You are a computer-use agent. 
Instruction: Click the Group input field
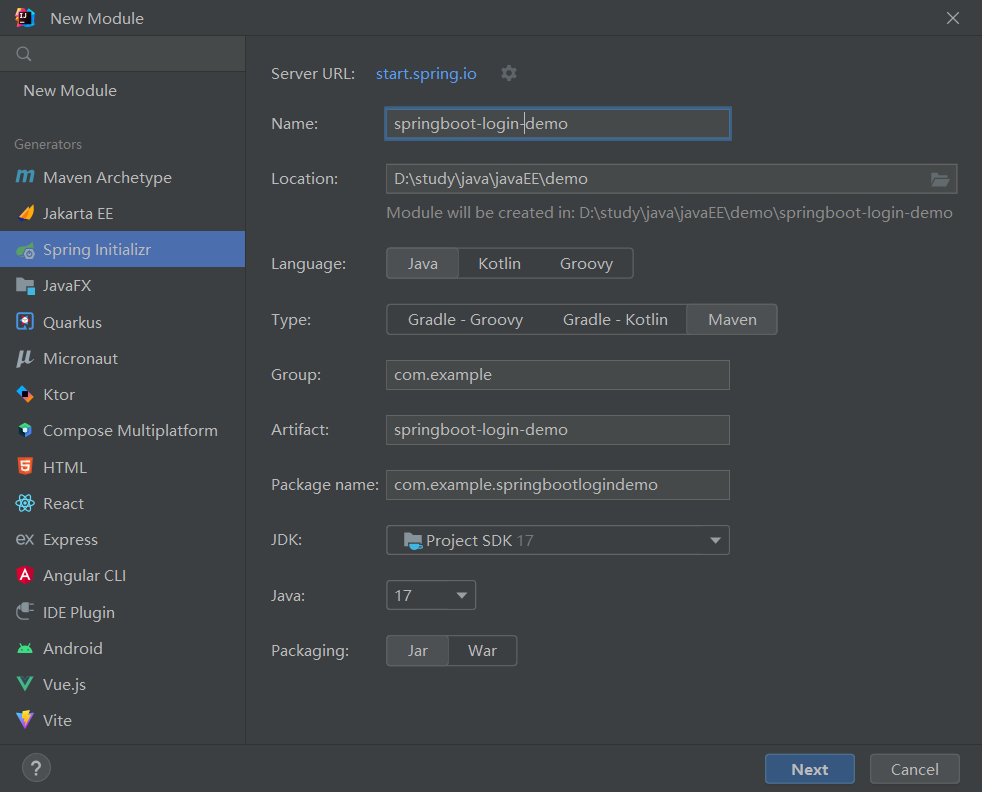pyautogui.click(x=558, y=375)
